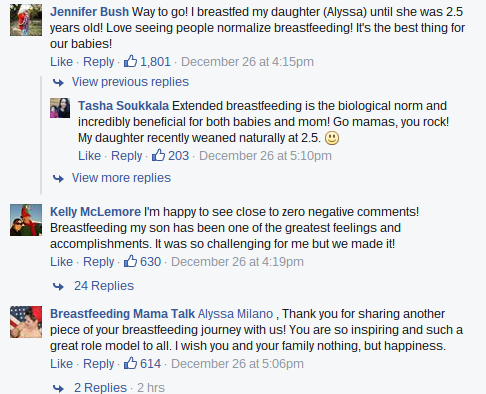Click reply arrow icon beside View previous replies

(x=58, y=82)
